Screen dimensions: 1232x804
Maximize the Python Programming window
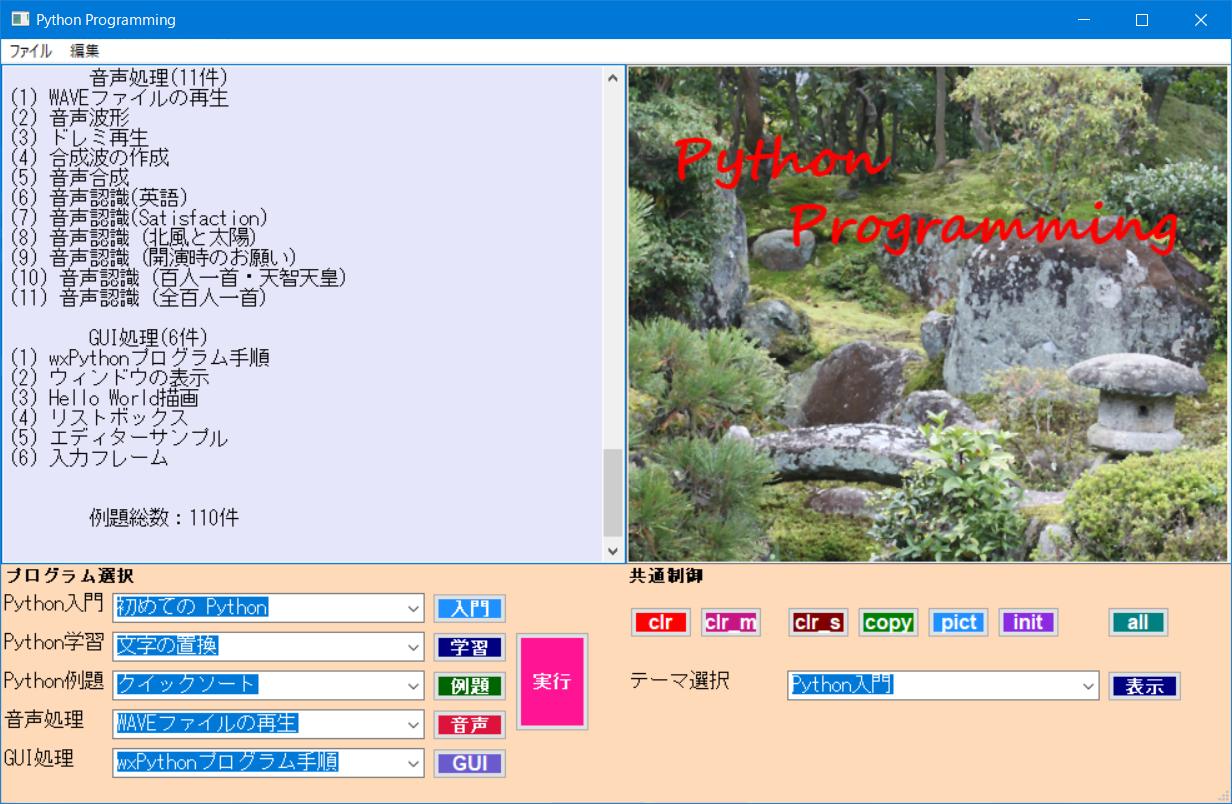(1142, 20)
